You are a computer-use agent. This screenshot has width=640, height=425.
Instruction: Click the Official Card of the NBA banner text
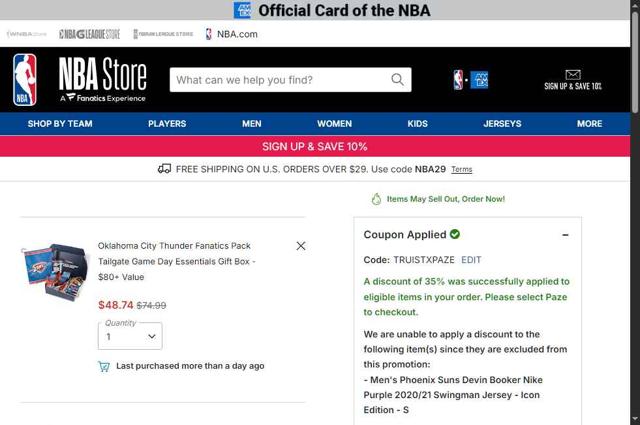pyautogui.click(x=344, y=10)
